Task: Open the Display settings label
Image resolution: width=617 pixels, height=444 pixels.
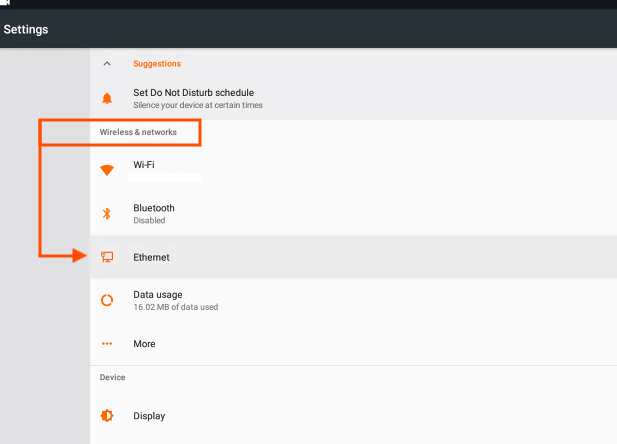Action: [x=149, y=416]
